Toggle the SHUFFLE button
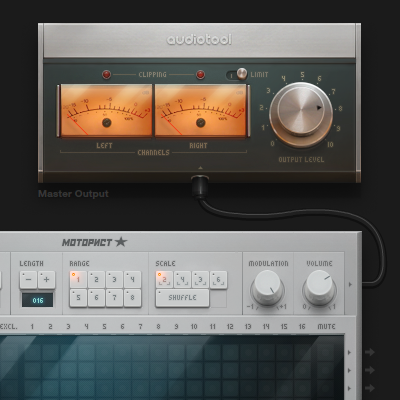 click(x=182, y=298)
